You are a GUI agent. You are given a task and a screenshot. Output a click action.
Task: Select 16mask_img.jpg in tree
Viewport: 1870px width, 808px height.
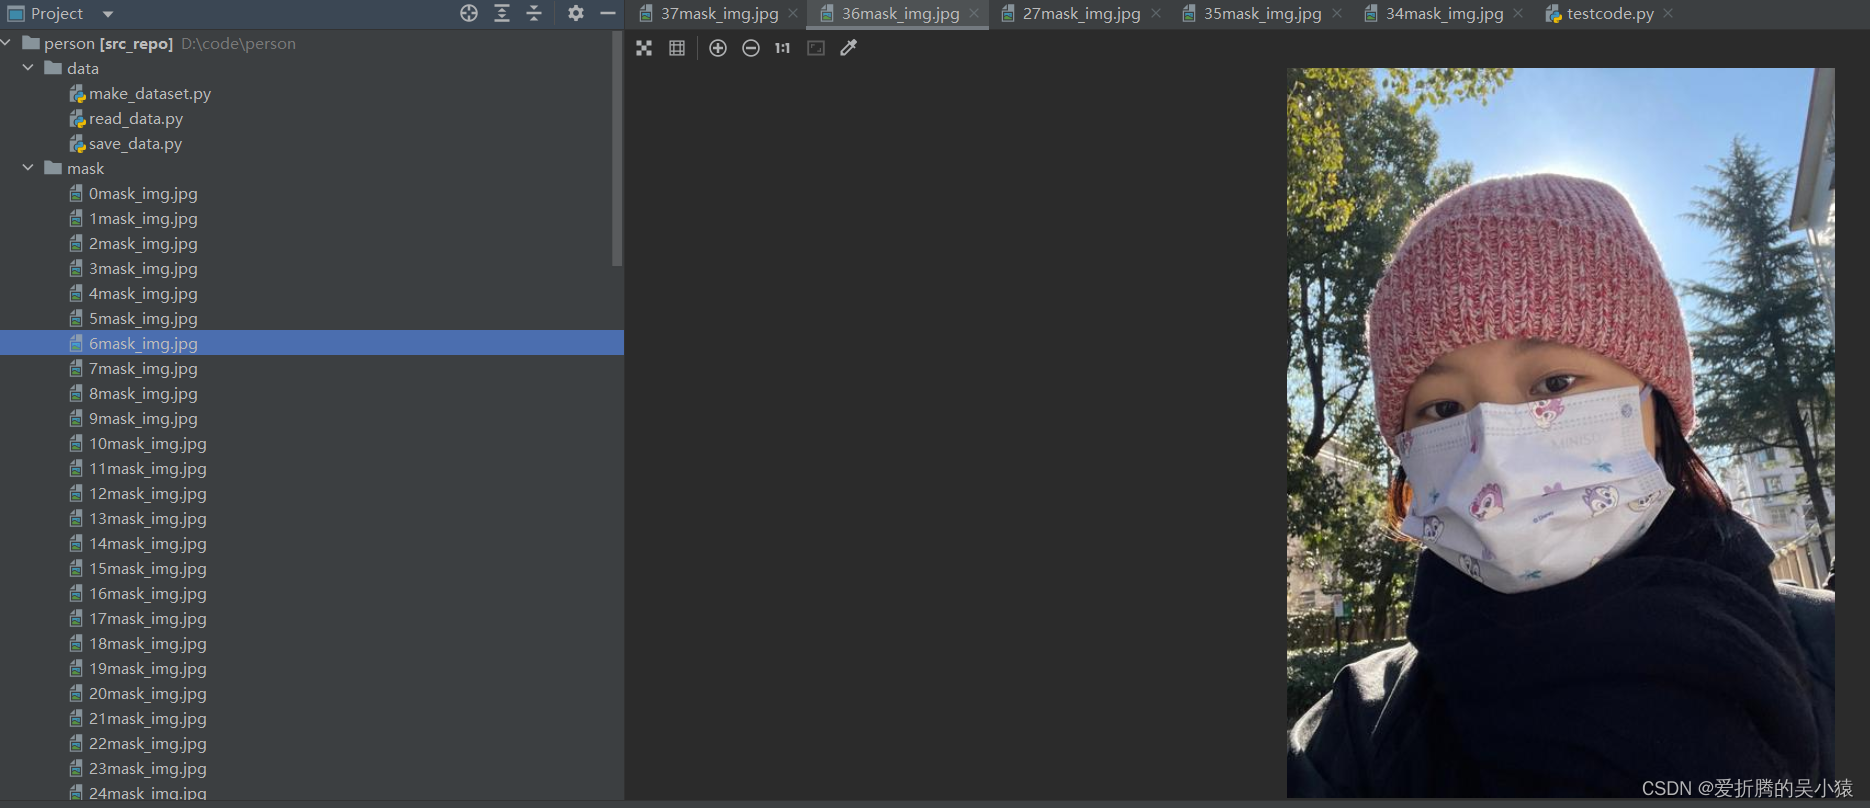point(148,593)
